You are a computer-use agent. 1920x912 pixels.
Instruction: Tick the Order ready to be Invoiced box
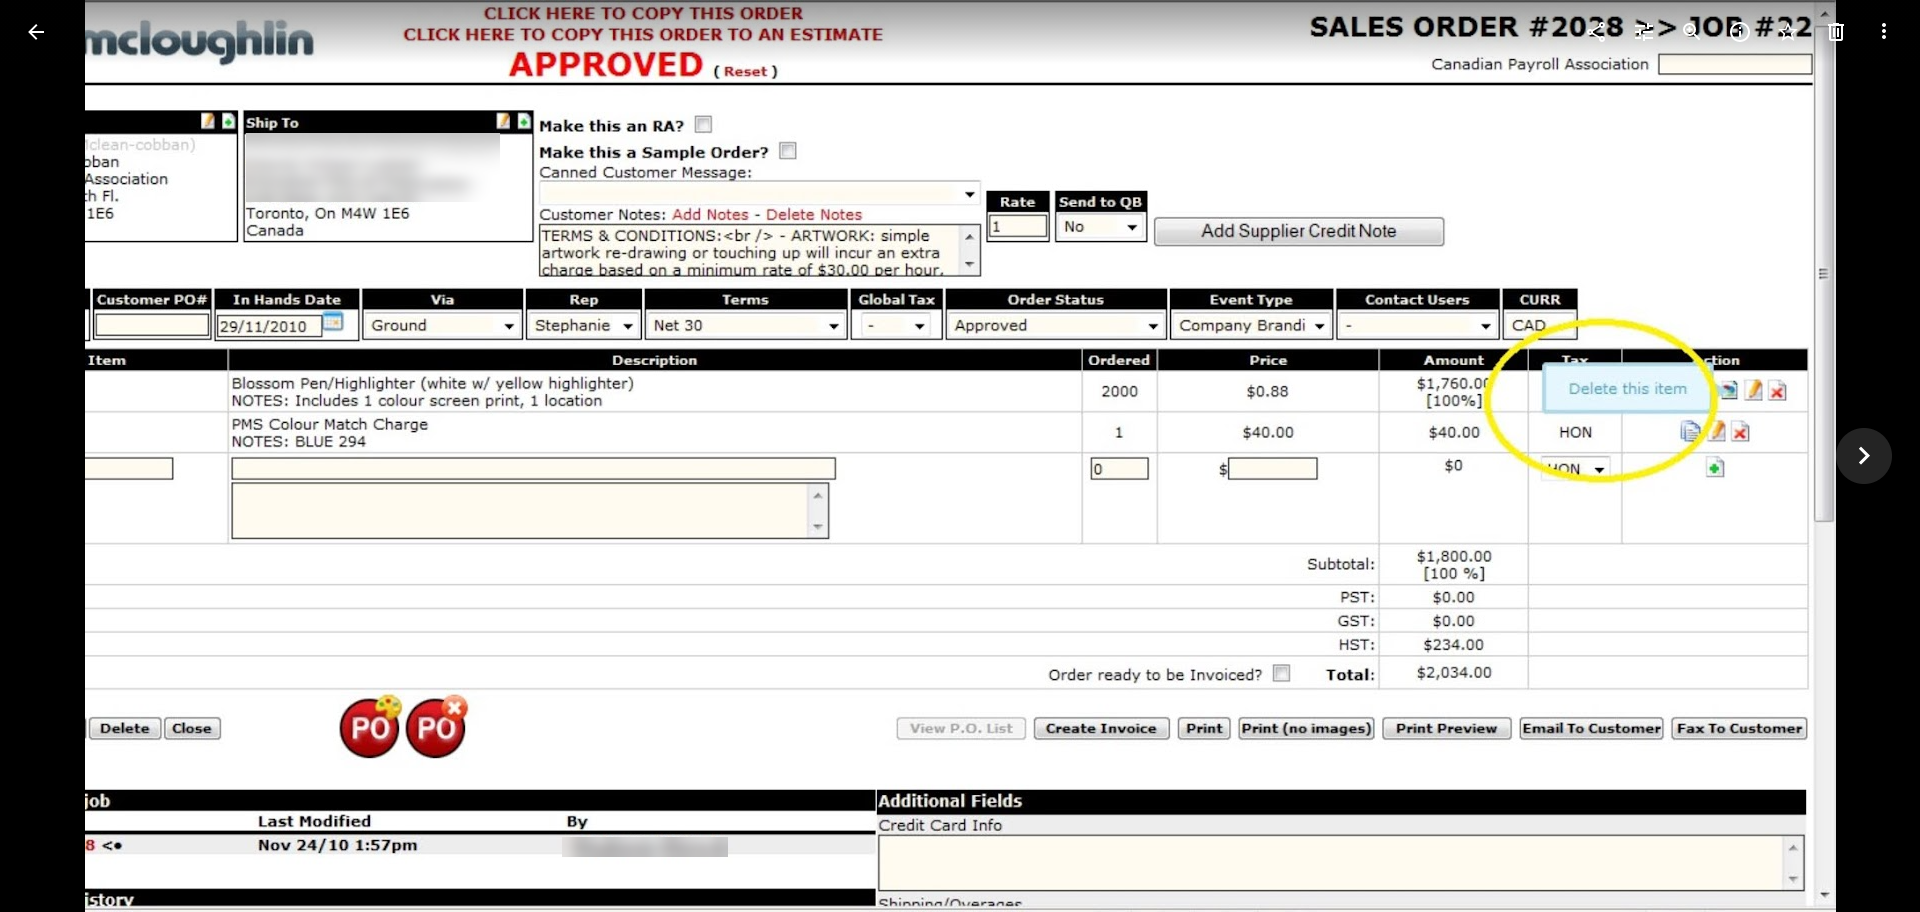1281,673
